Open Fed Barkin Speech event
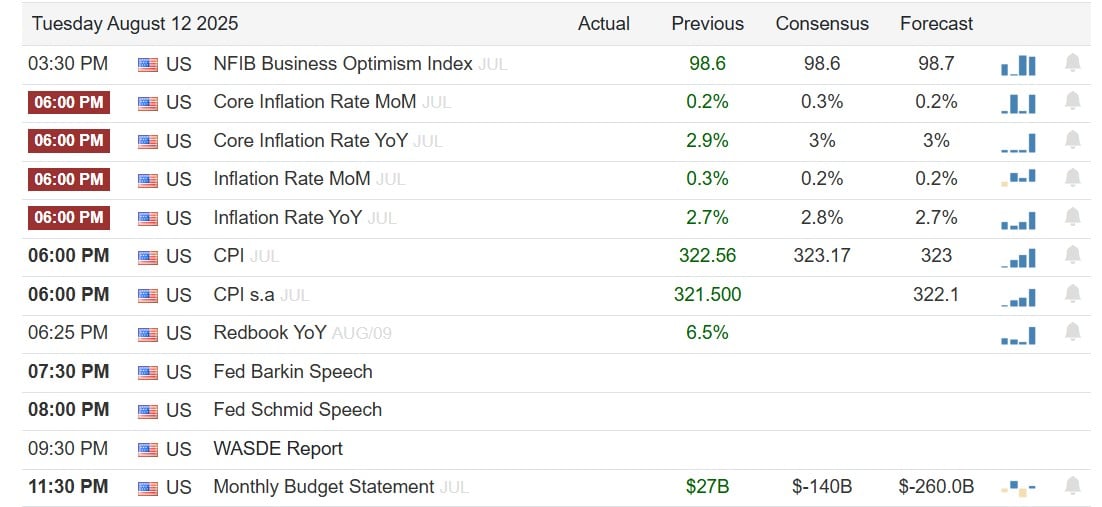Screen dimensions: 1102x507 click(293, 371)
